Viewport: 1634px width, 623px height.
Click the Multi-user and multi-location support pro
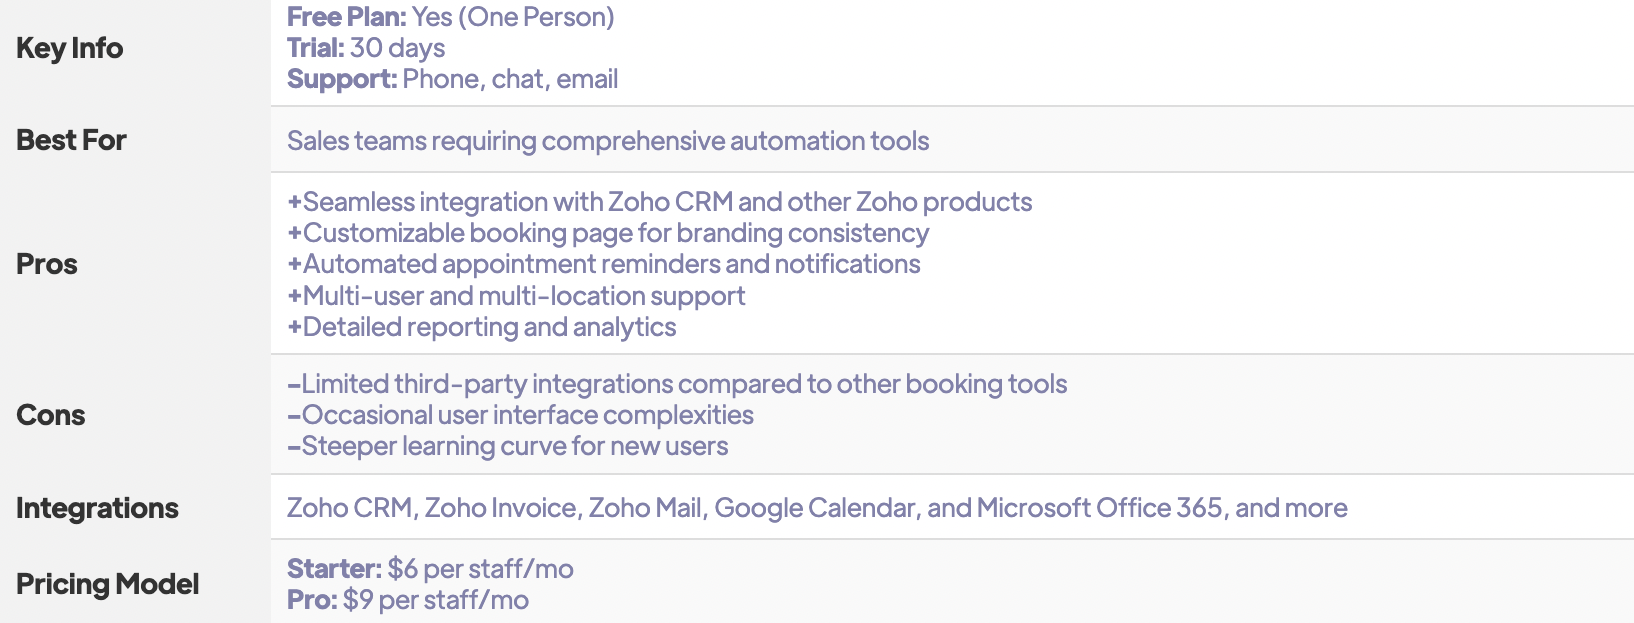pyautogui.click(x=516, y=296)
